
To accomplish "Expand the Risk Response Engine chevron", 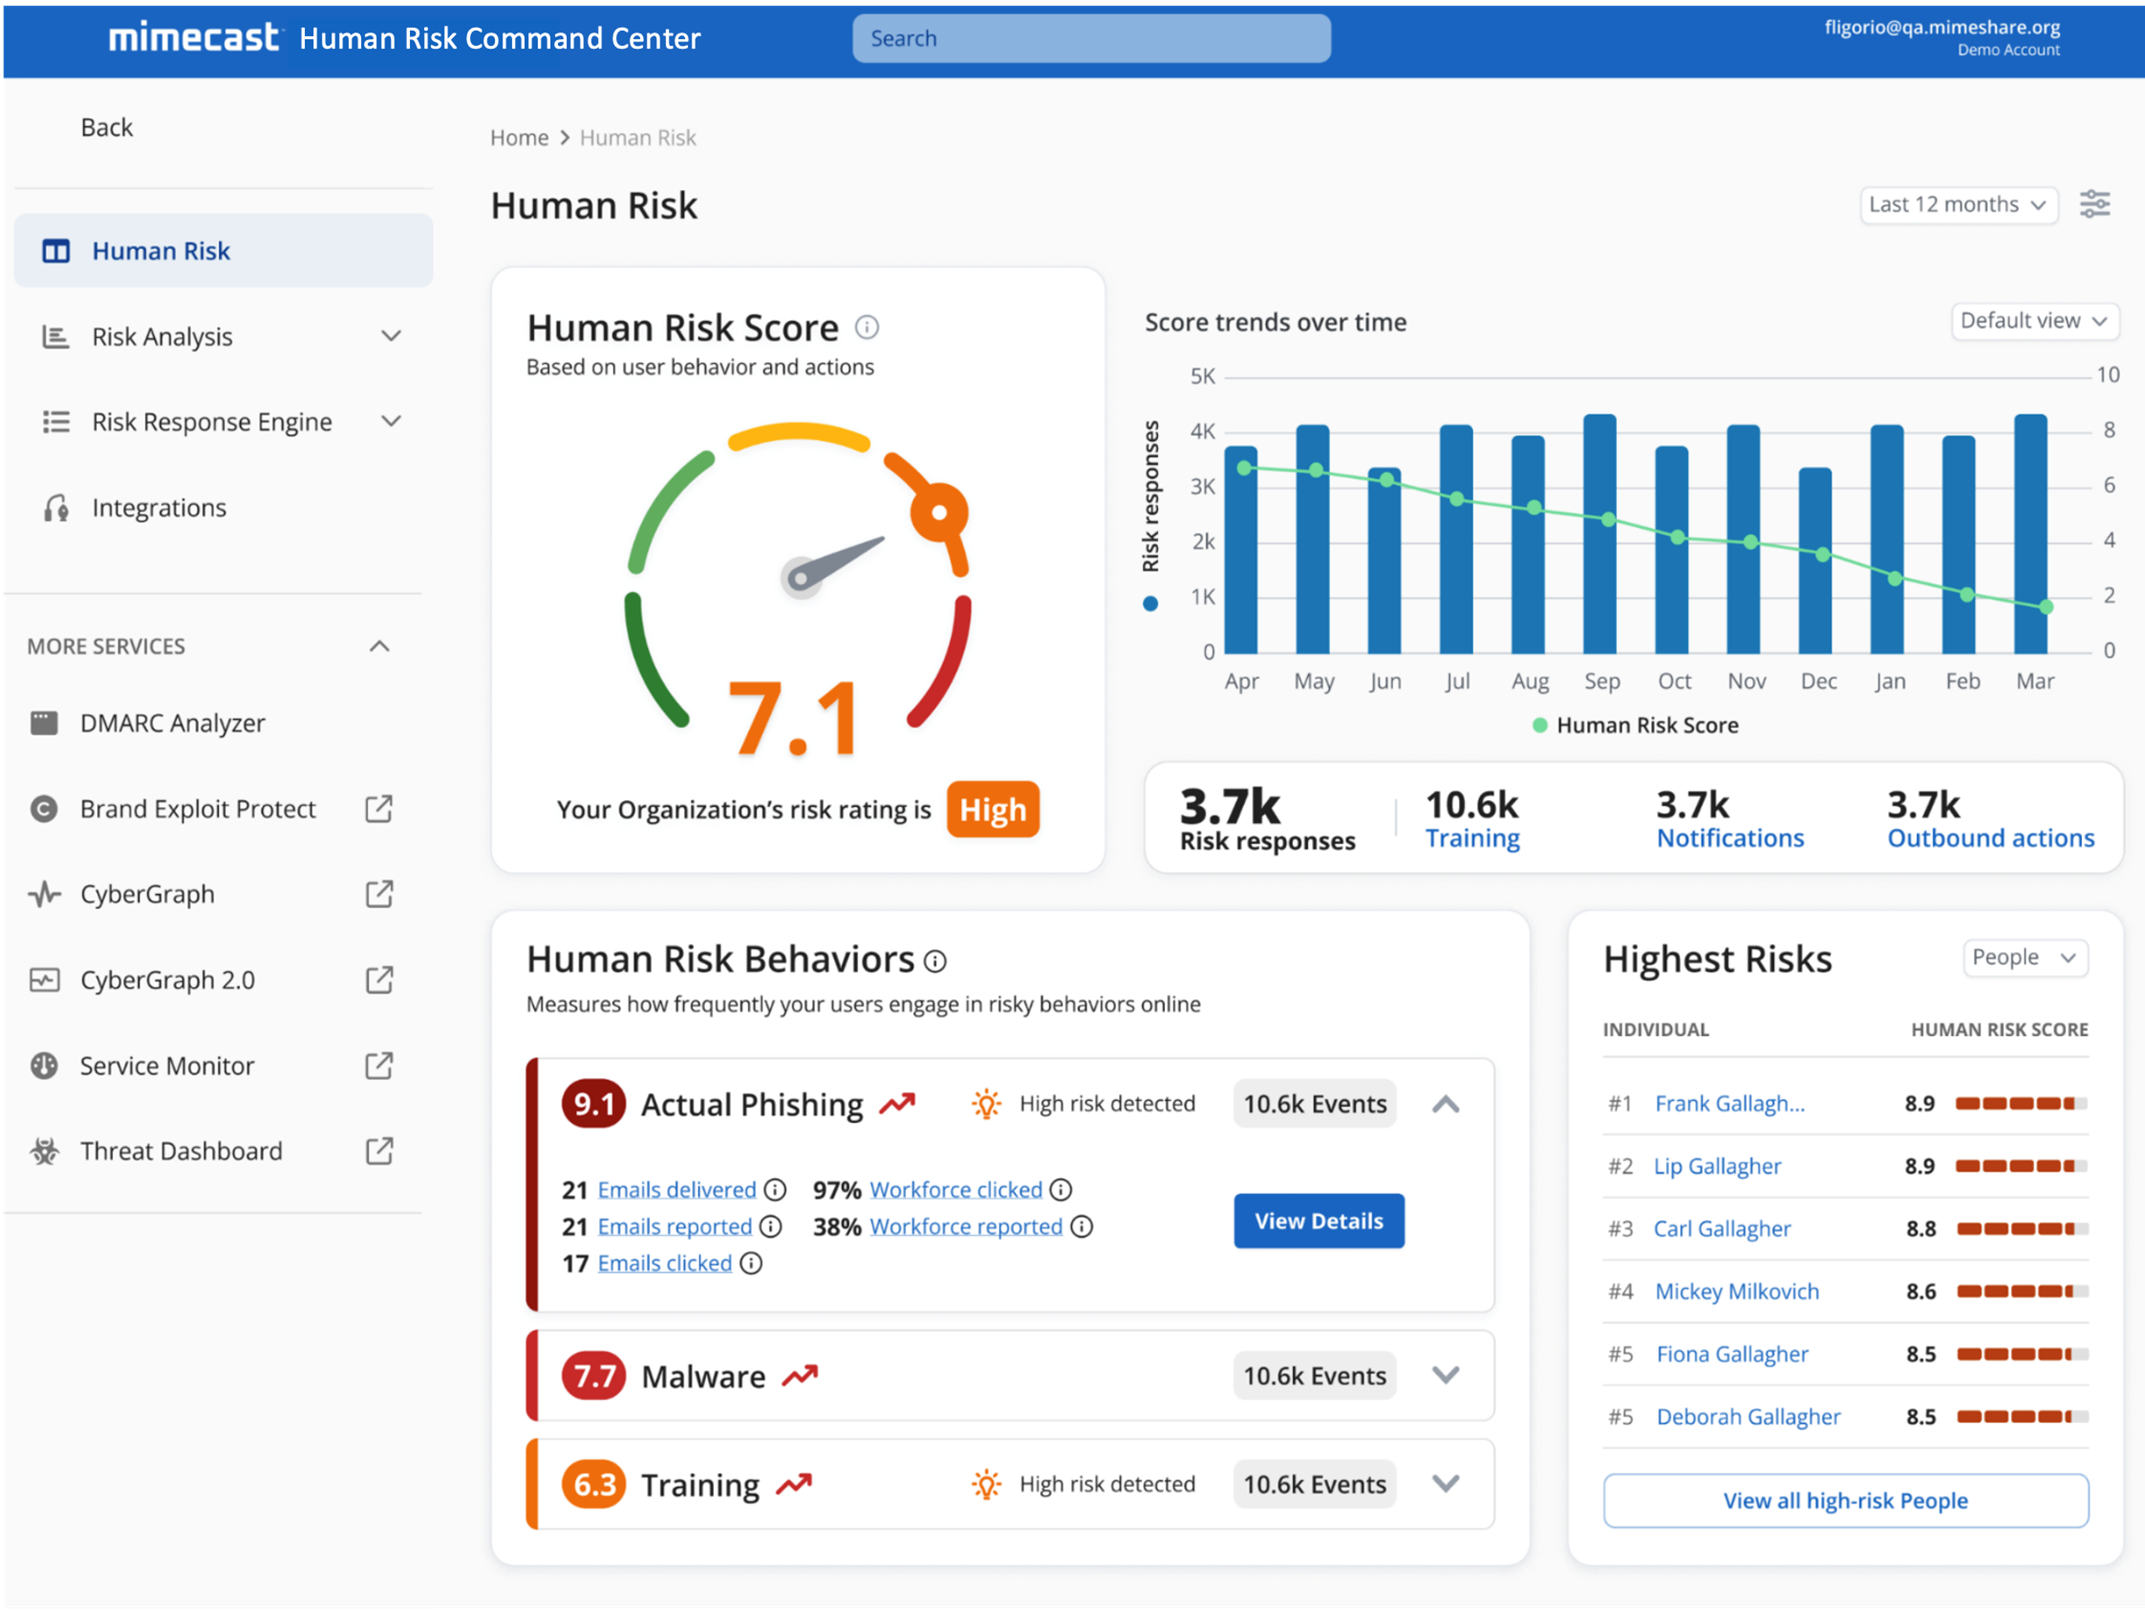I will (391, 422).
